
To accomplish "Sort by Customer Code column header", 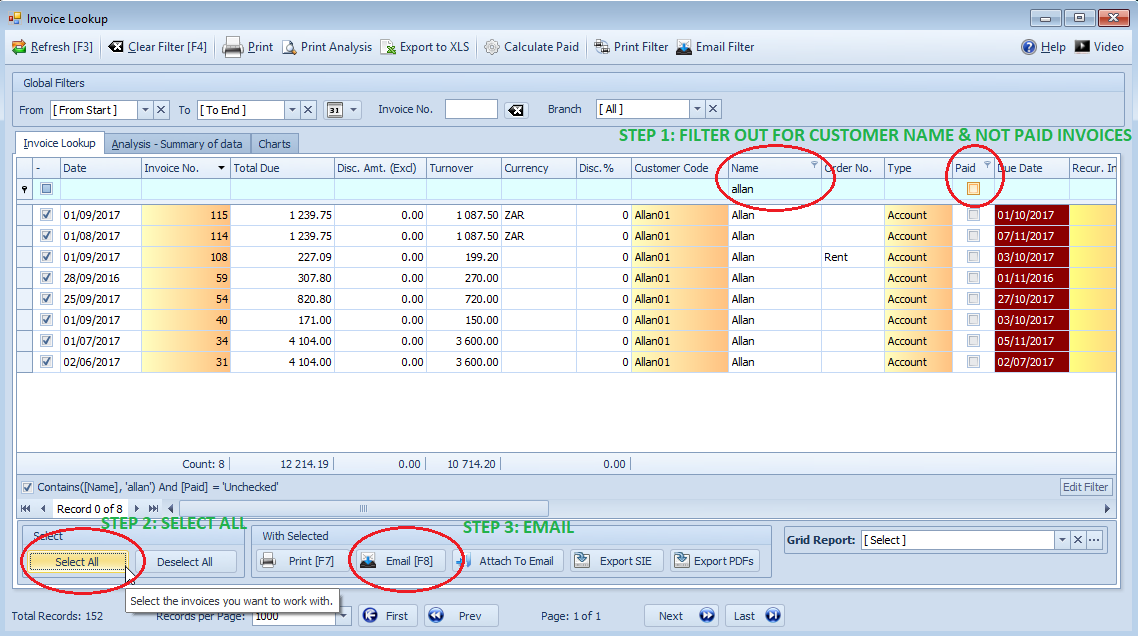I will [x=680, y=168].
